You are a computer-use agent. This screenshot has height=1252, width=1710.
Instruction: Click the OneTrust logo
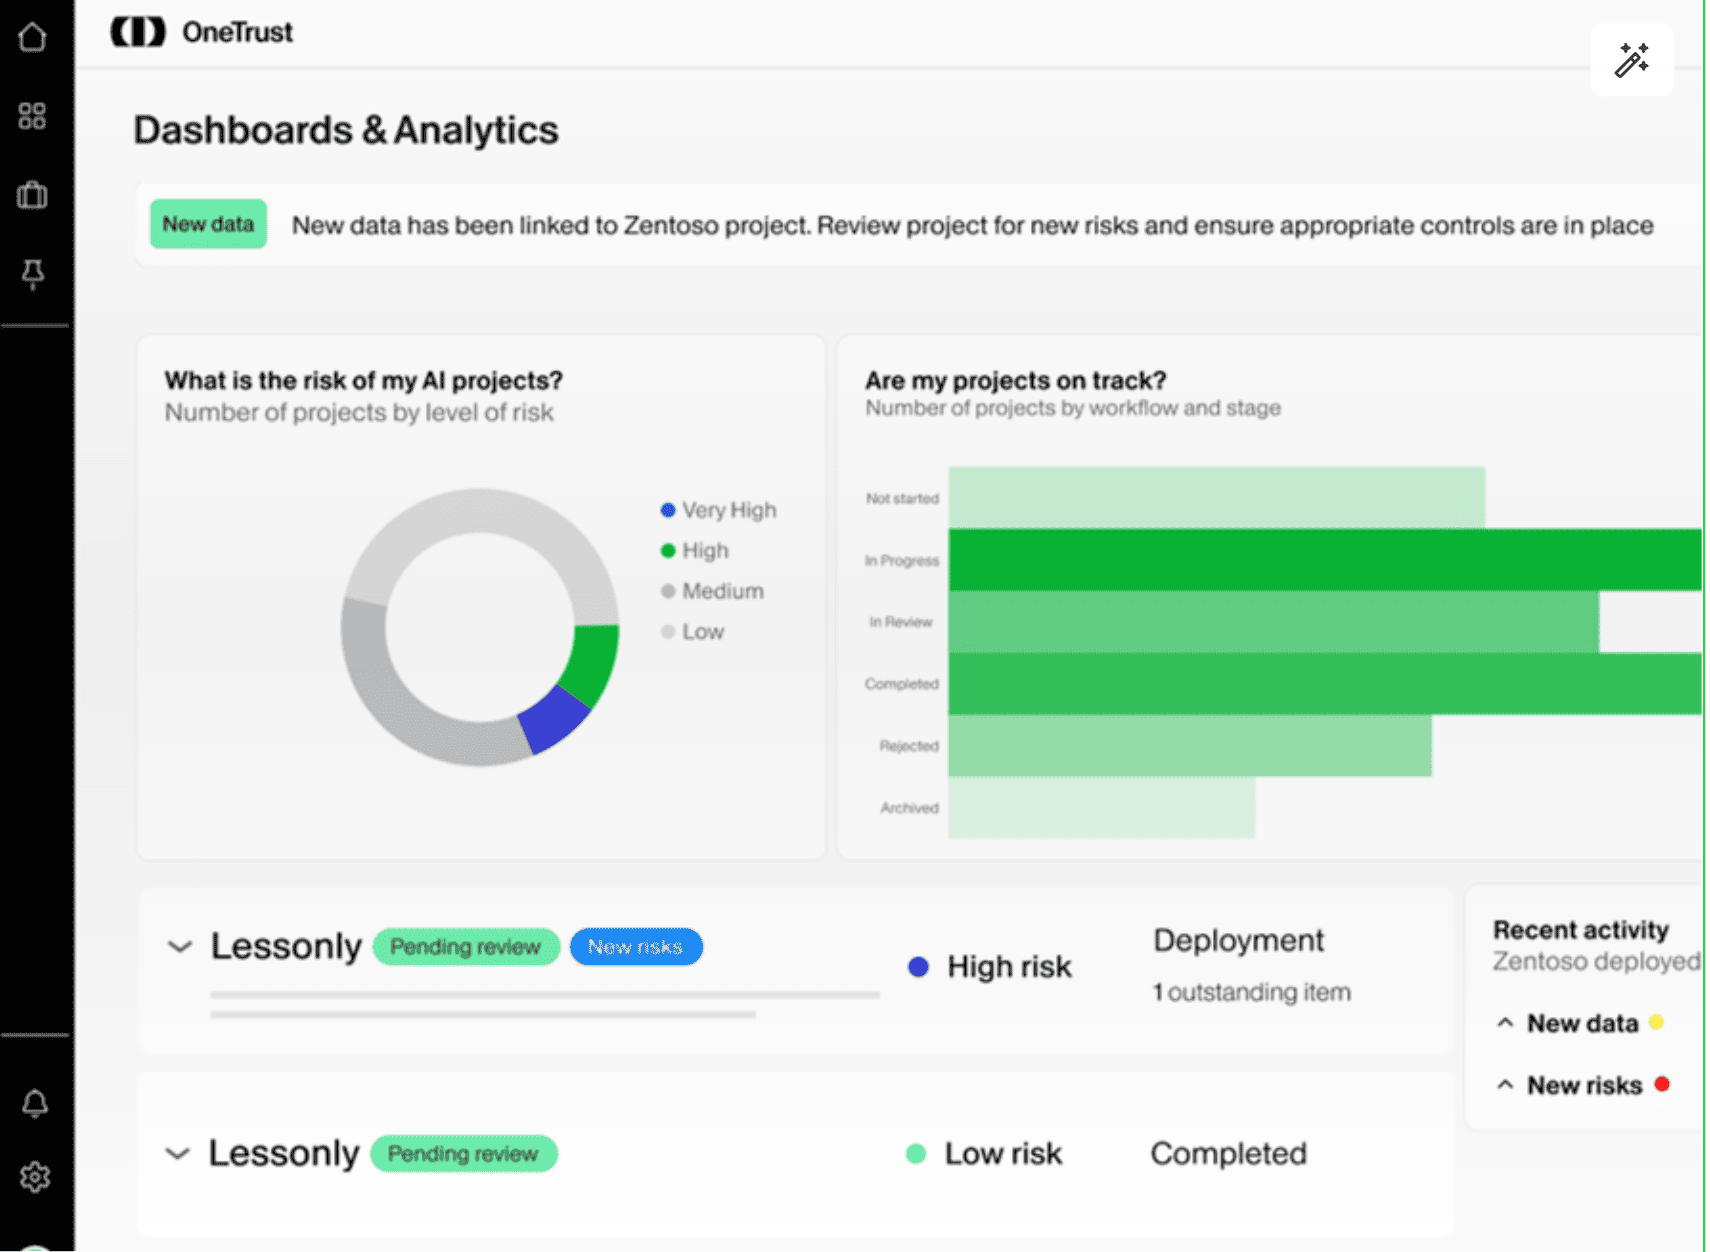202,32
